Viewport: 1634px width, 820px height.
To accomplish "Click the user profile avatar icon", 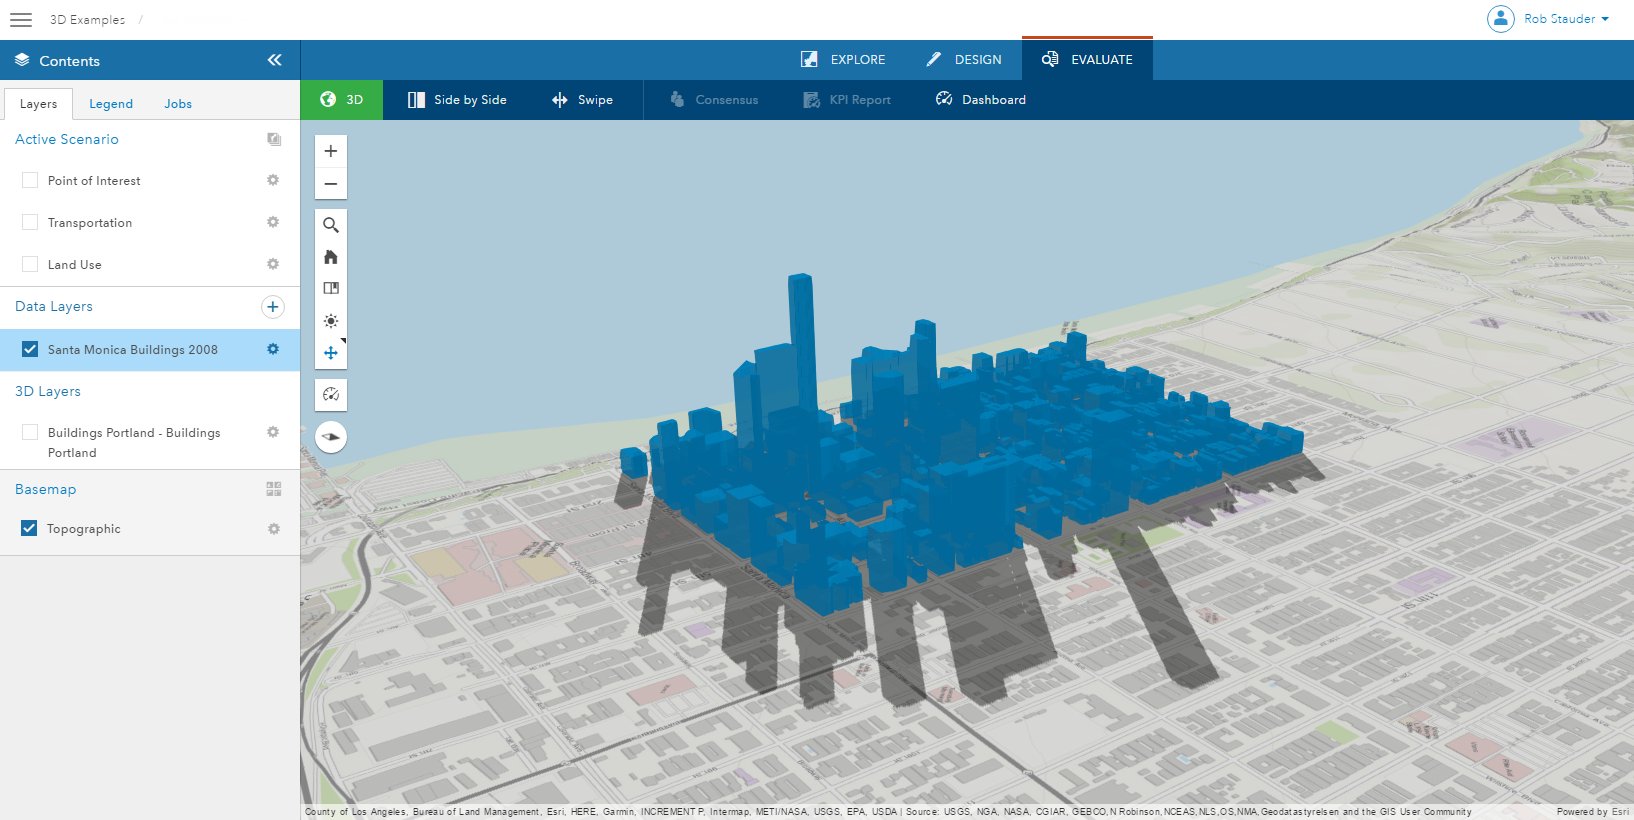I will point(1500,19).
